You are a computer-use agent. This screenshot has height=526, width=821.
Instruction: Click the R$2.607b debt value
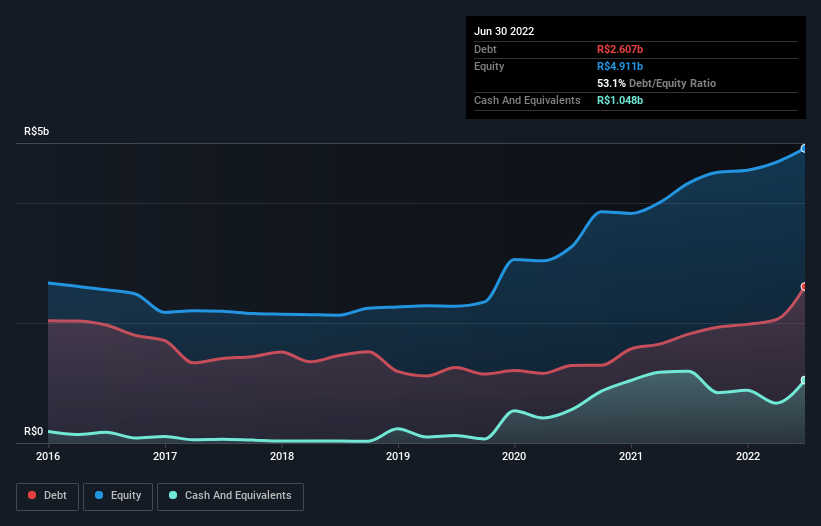[620, 49]
